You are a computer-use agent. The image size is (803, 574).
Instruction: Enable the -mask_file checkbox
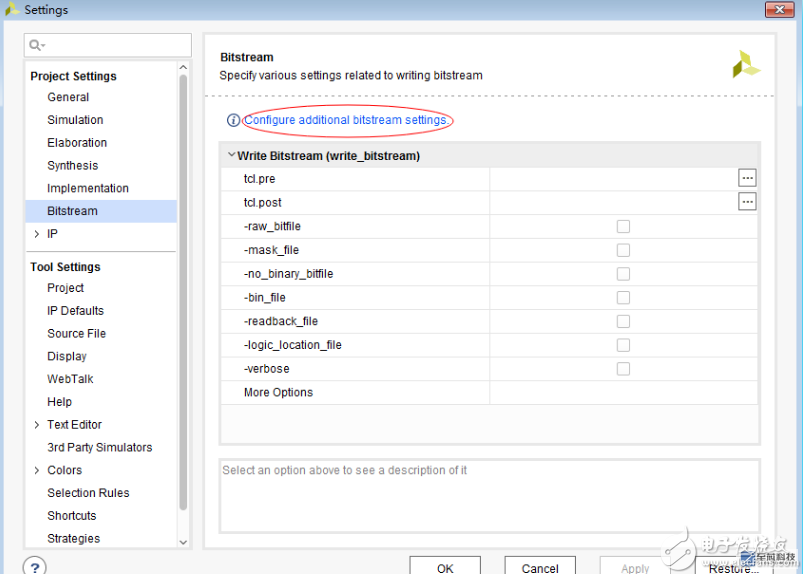click(623, 250)
